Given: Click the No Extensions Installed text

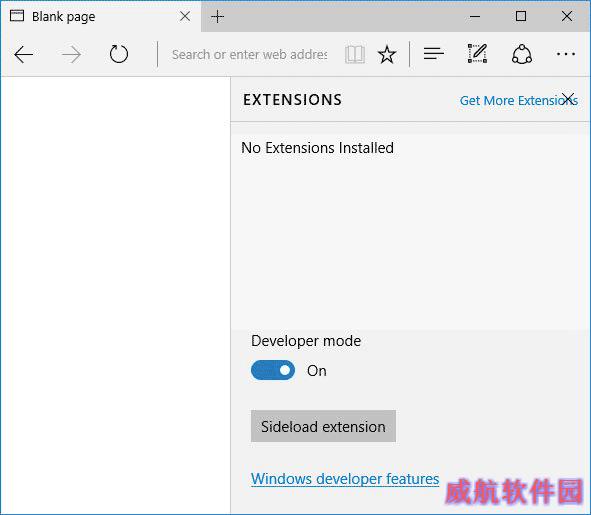Looking at the screenshot, I should 317,148.
